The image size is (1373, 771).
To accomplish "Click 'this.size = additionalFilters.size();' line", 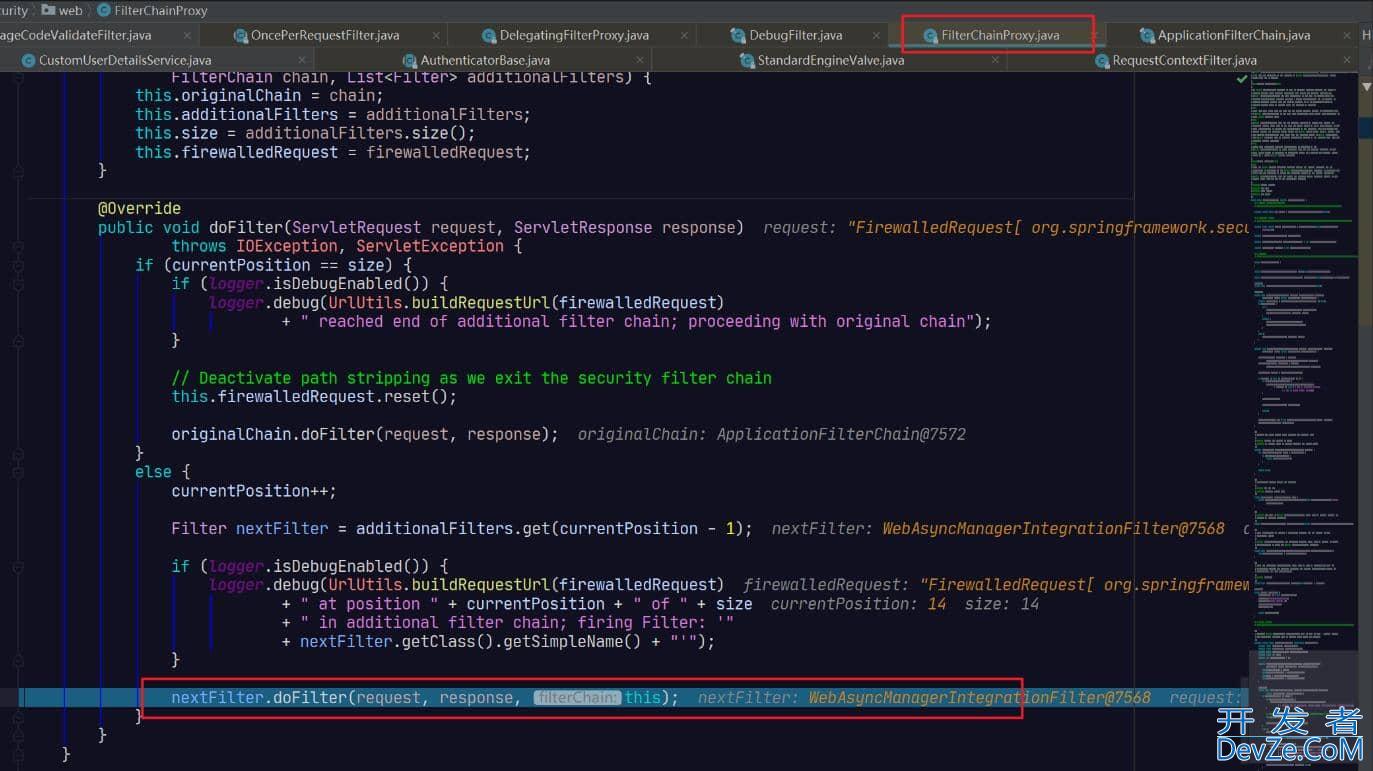I will click(x=305, y=133).
